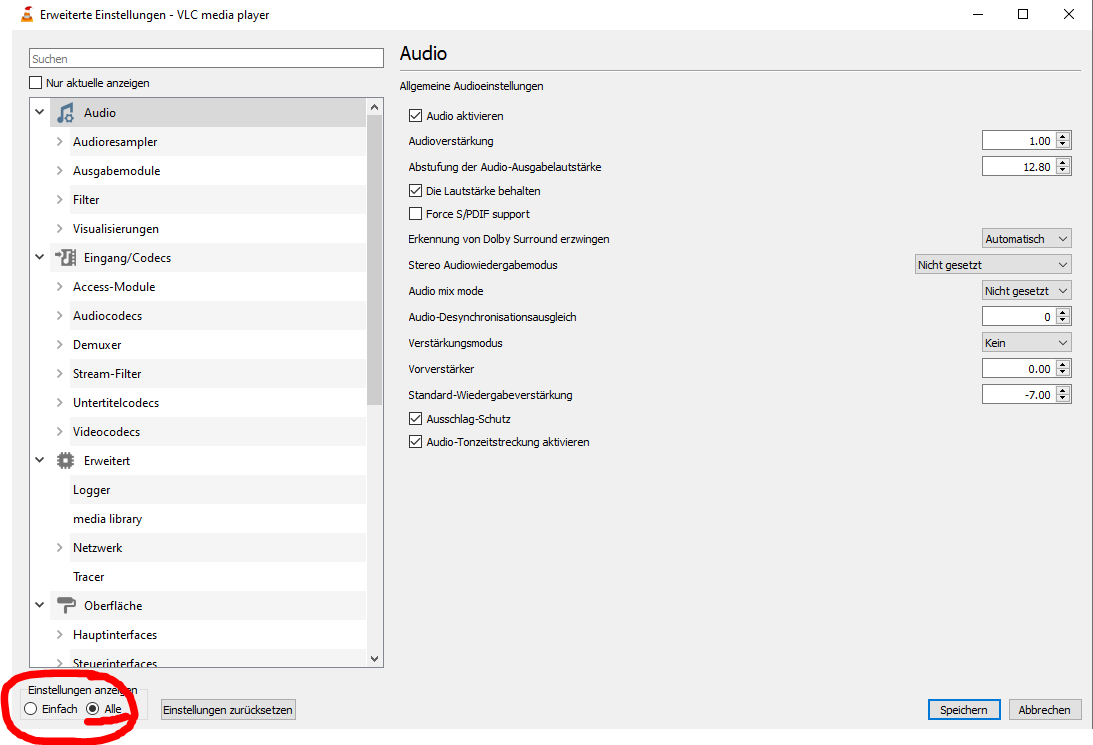Click the Eingang/Codecs category icon
Viewport: 1093px width, 745px height.
coord(66,258)
